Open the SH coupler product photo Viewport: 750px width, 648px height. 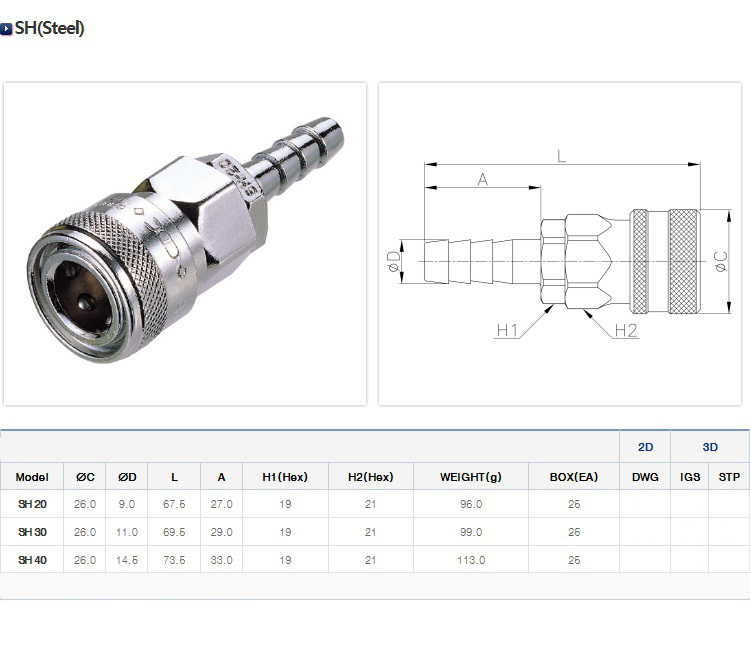[x=185, y=244]
